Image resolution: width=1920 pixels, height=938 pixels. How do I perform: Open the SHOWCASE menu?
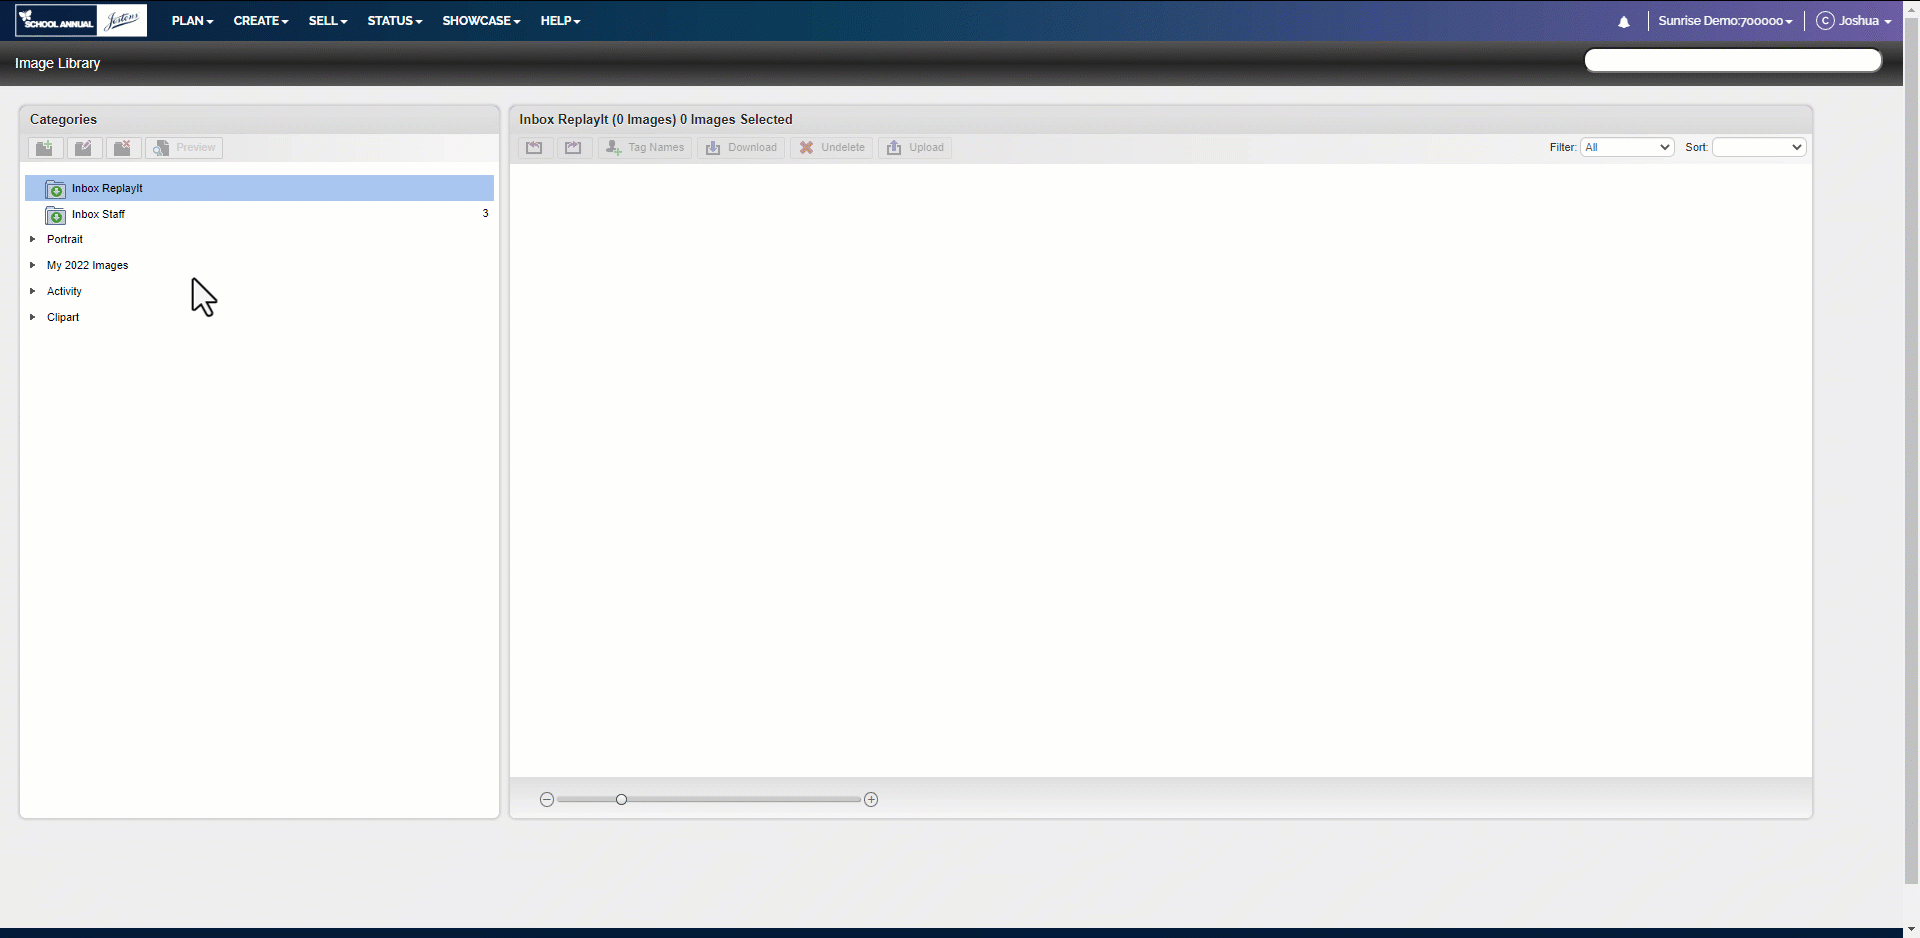click(481, 21)
